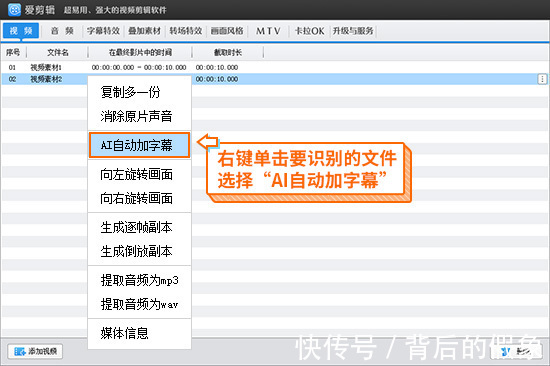This screenshot has height=366, width=550.
Task: Click the 截取时长 column header
Action: [x=228, y=53]
